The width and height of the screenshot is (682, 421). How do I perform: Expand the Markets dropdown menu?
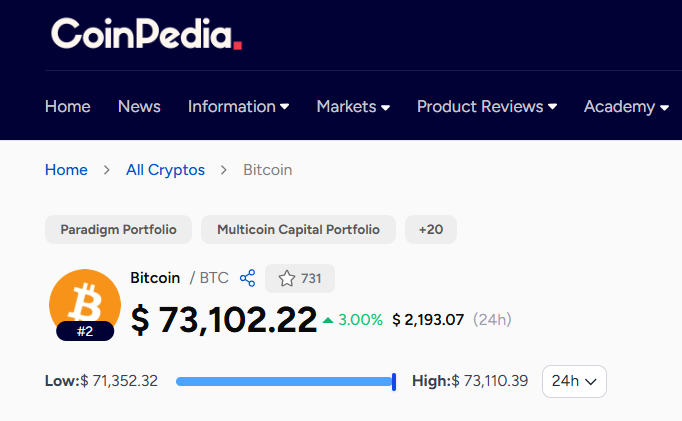pos(353,106)
